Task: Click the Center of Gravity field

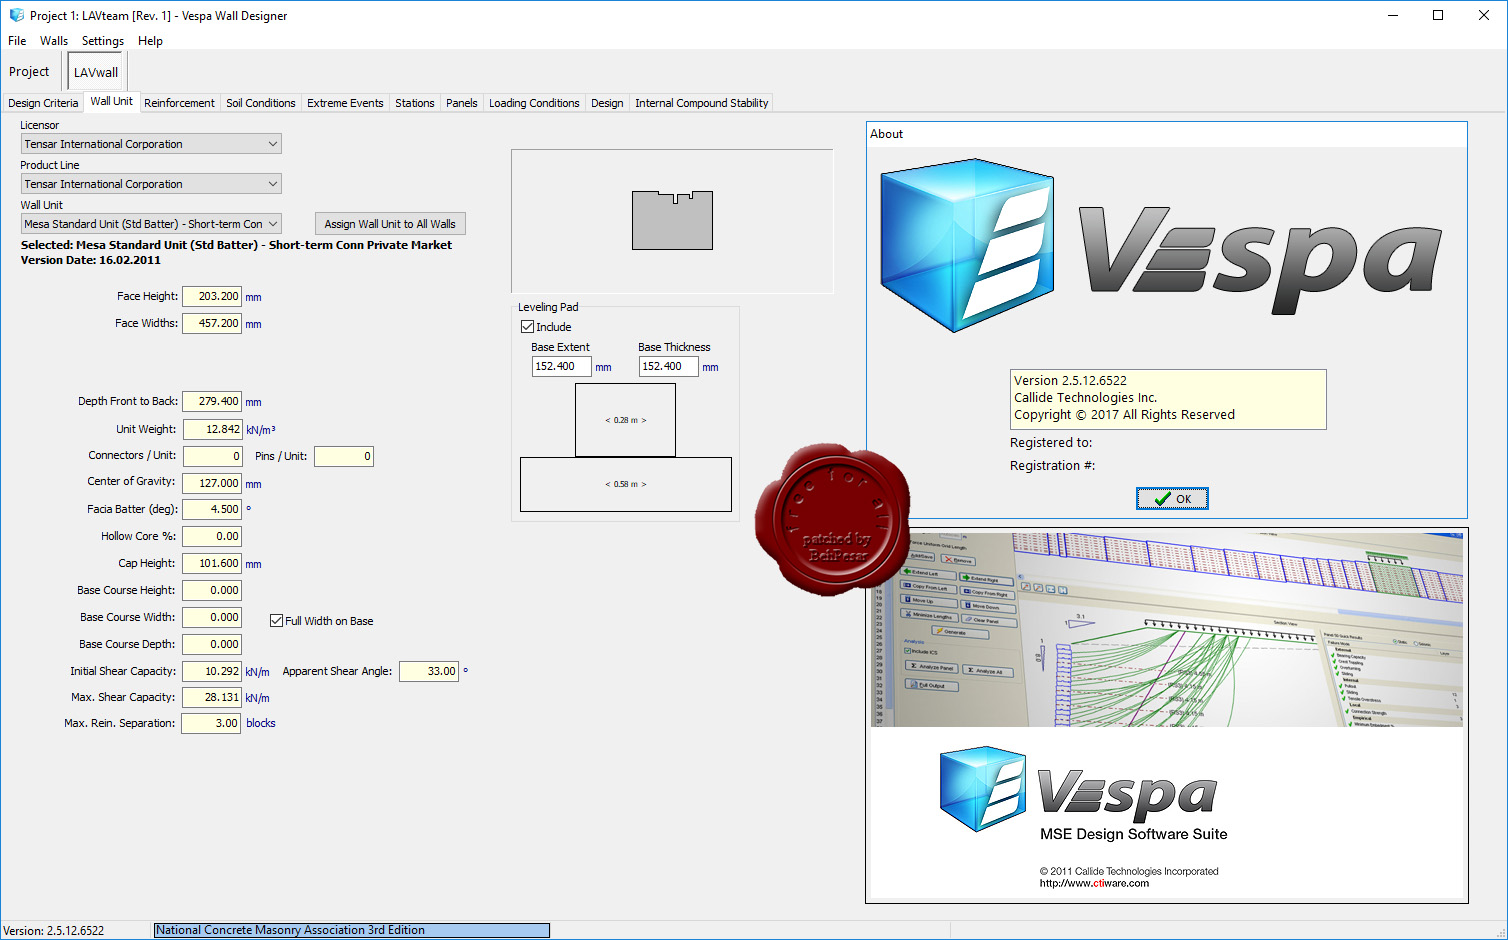Action: [212, 483]
